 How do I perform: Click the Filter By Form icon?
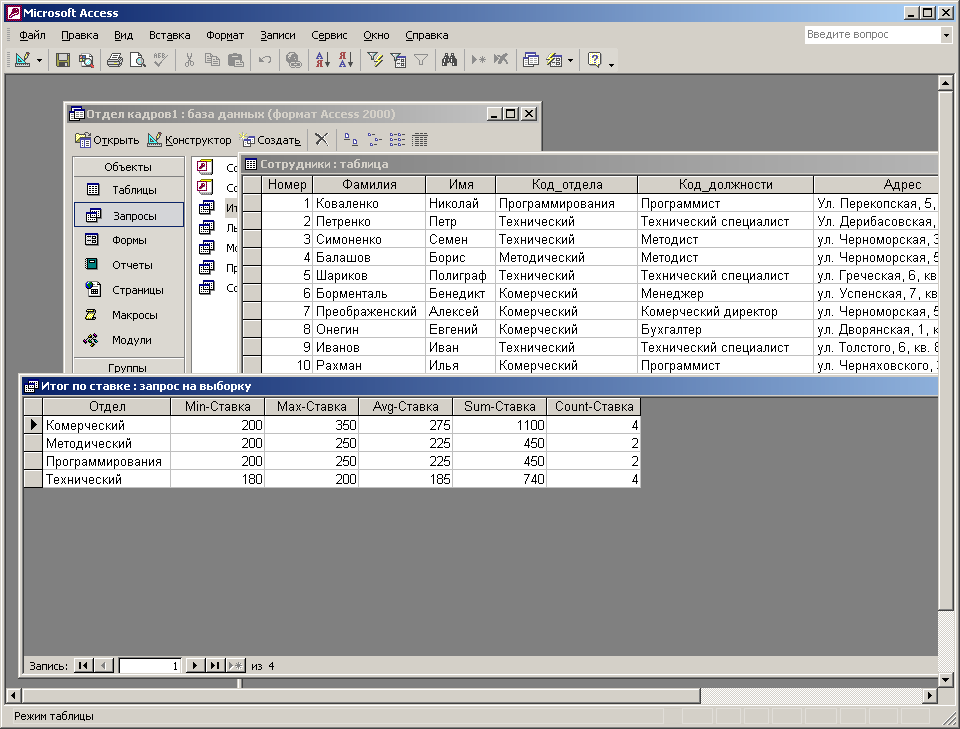point(398,60)
